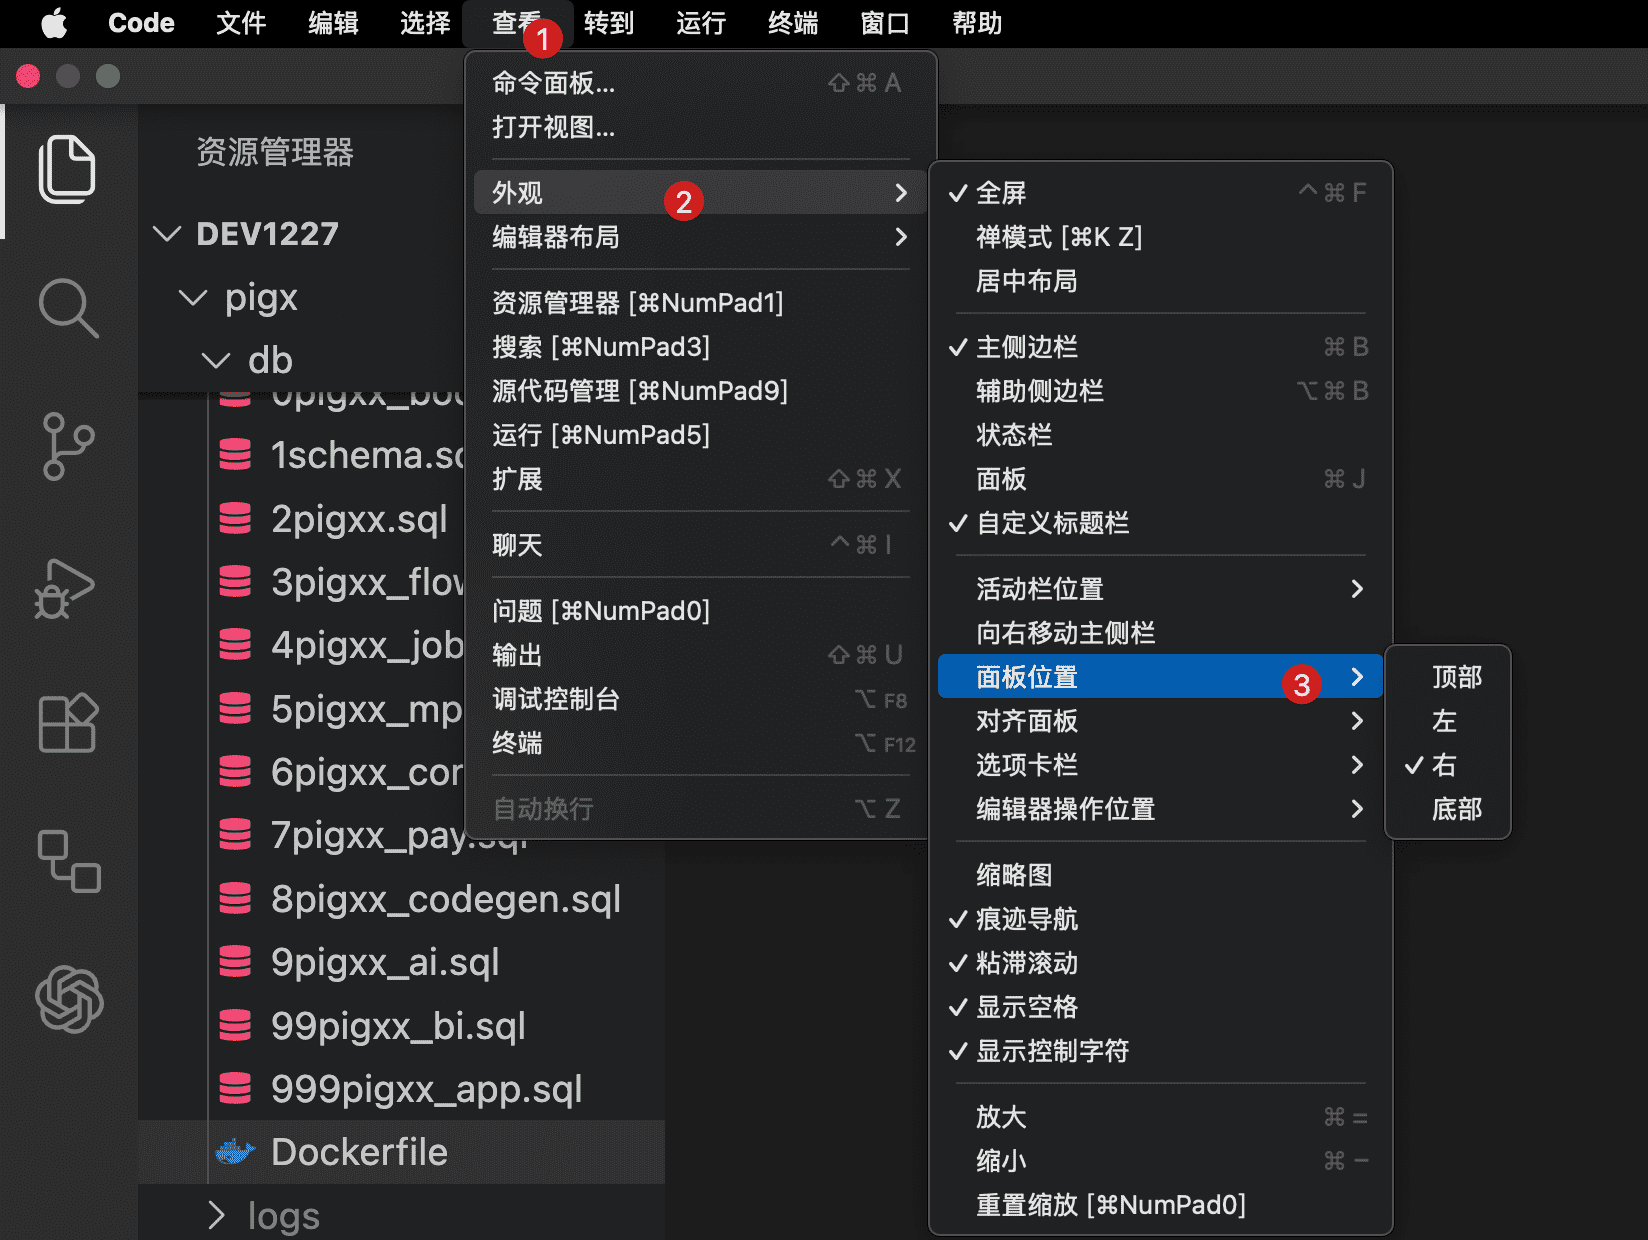1648x1240 pixels.
Task: Open the Search view icon
Action: coord(67,308)
